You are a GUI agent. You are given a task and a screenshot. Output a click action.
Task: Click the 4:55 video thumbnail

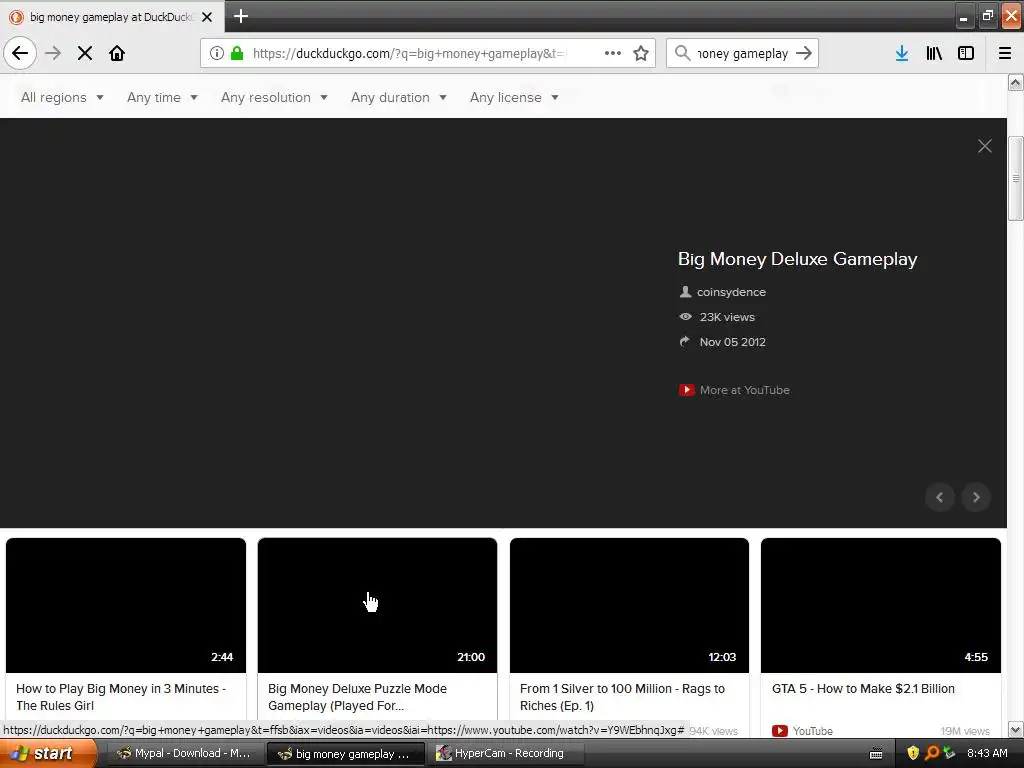881,605
